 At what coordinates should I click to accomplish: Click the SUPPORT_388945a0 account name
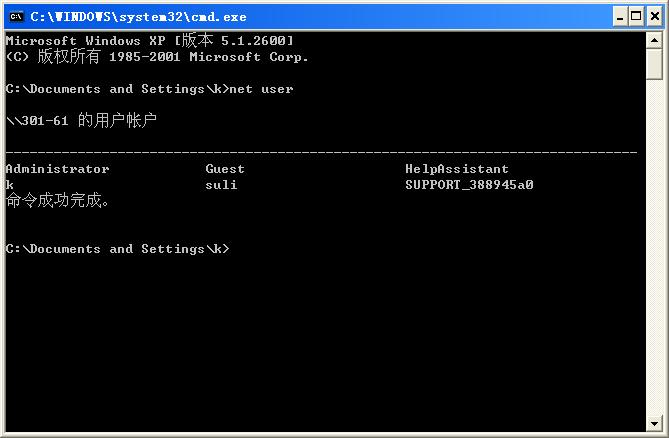[x=469, y=185]
